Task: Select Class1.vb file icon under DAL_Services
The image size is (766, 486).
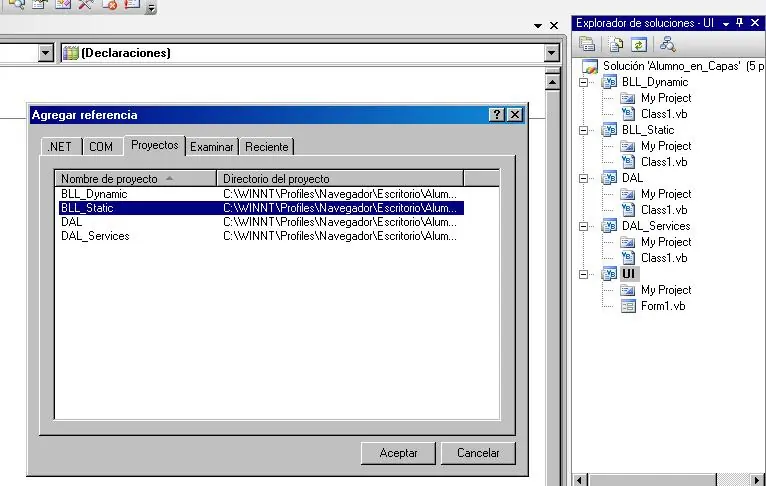Action: 628,257
